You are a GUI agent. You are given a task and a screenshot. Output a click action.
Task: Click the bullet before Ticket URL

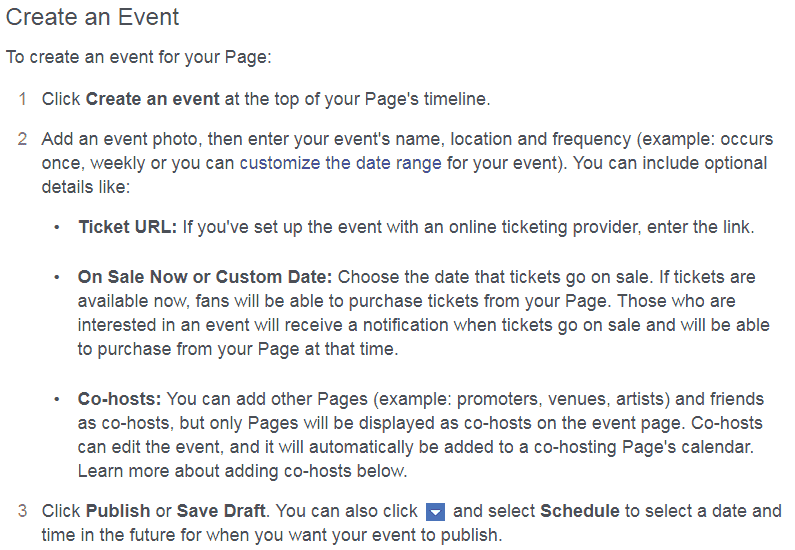(57, 228)
